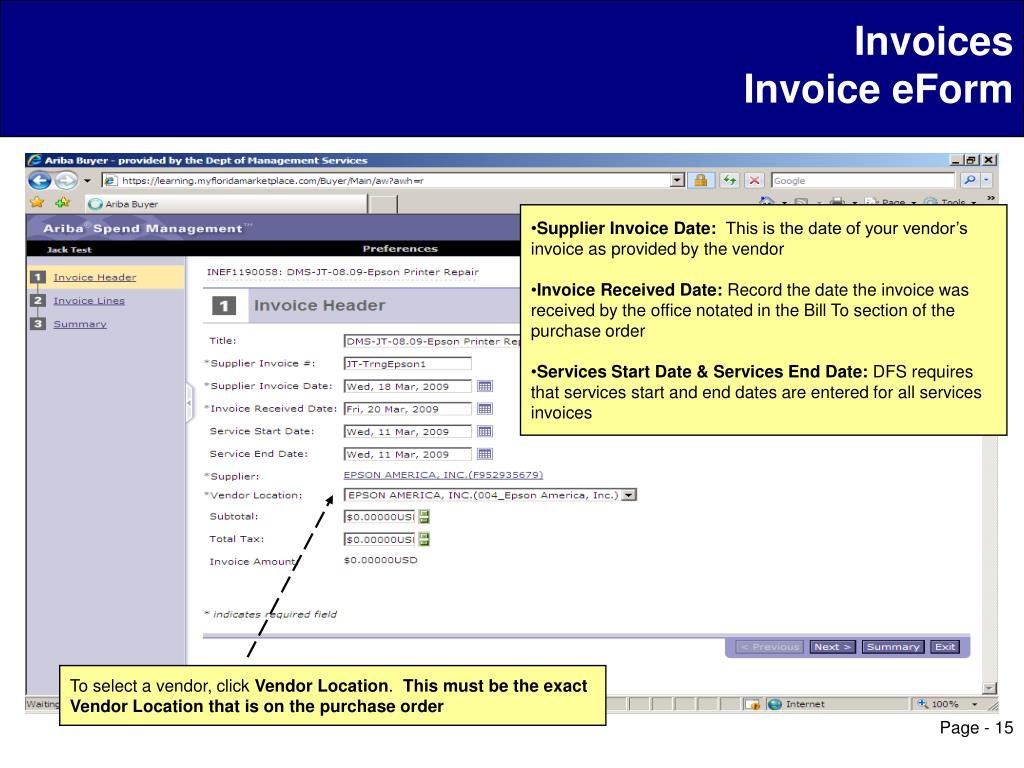1024x768 pixels.
Task: Click the Service Start Date field
Action: [x=408, y=432]
